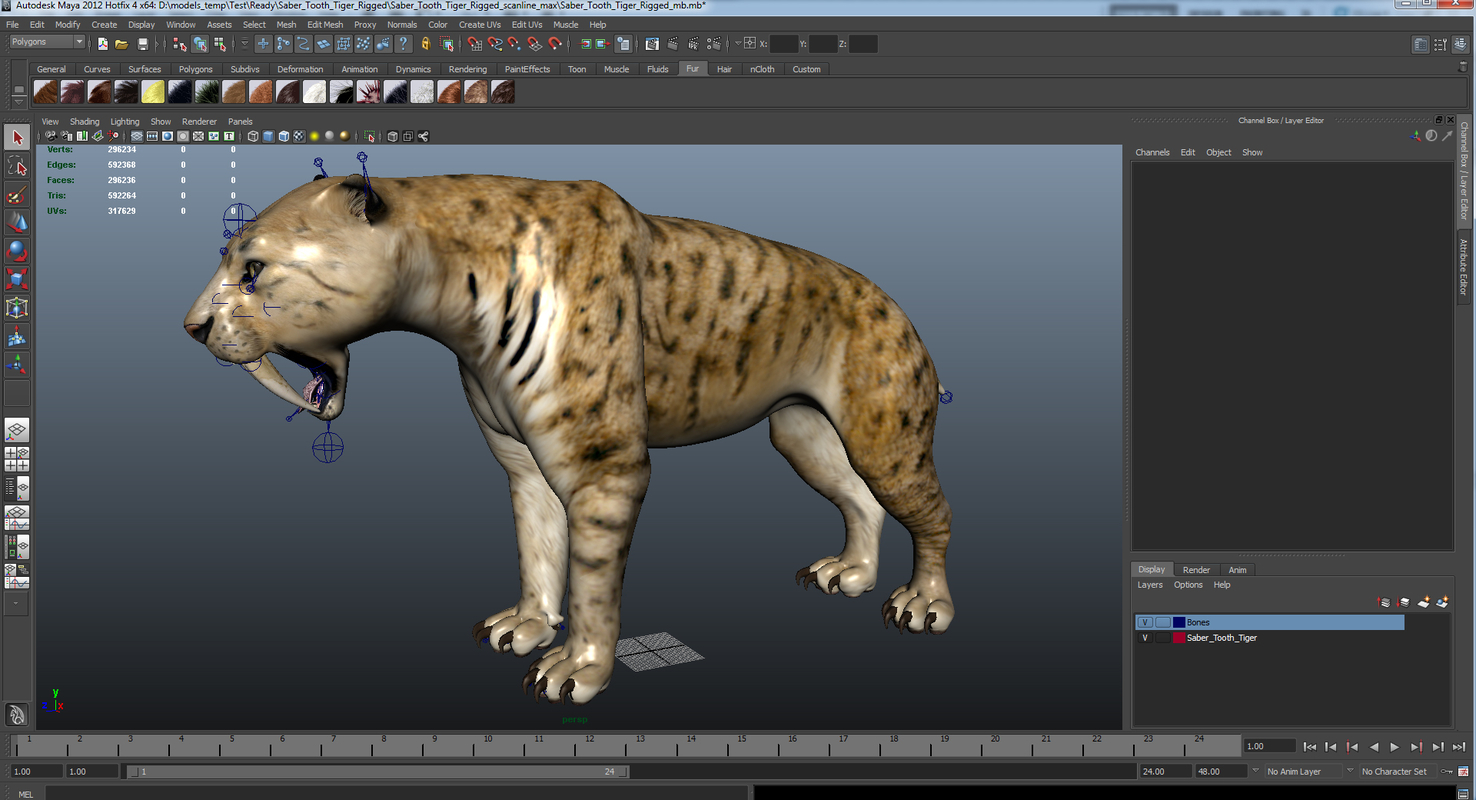Screen dimensions: 1476x800
Task: Create a new scene file icon
Action: (102, 44)
